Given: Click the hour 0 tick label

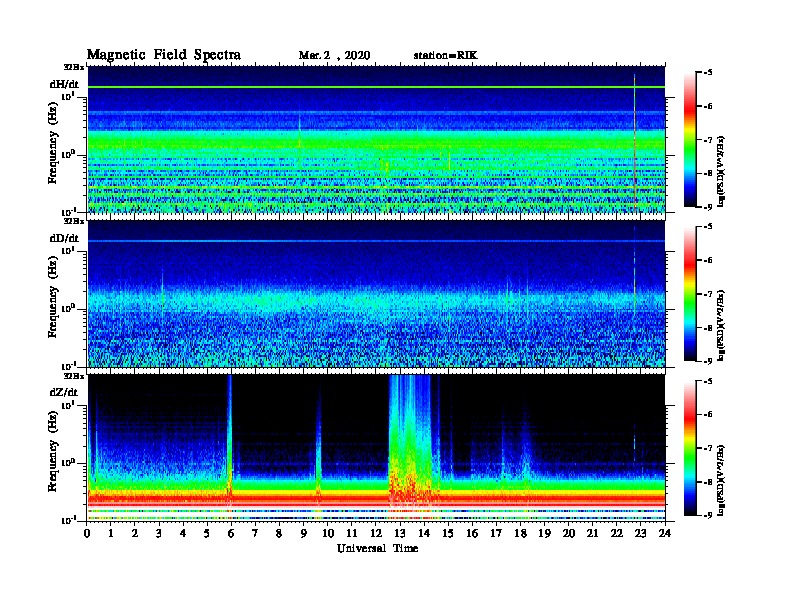Looking at the screenshot, I should (x=87, y=534).
